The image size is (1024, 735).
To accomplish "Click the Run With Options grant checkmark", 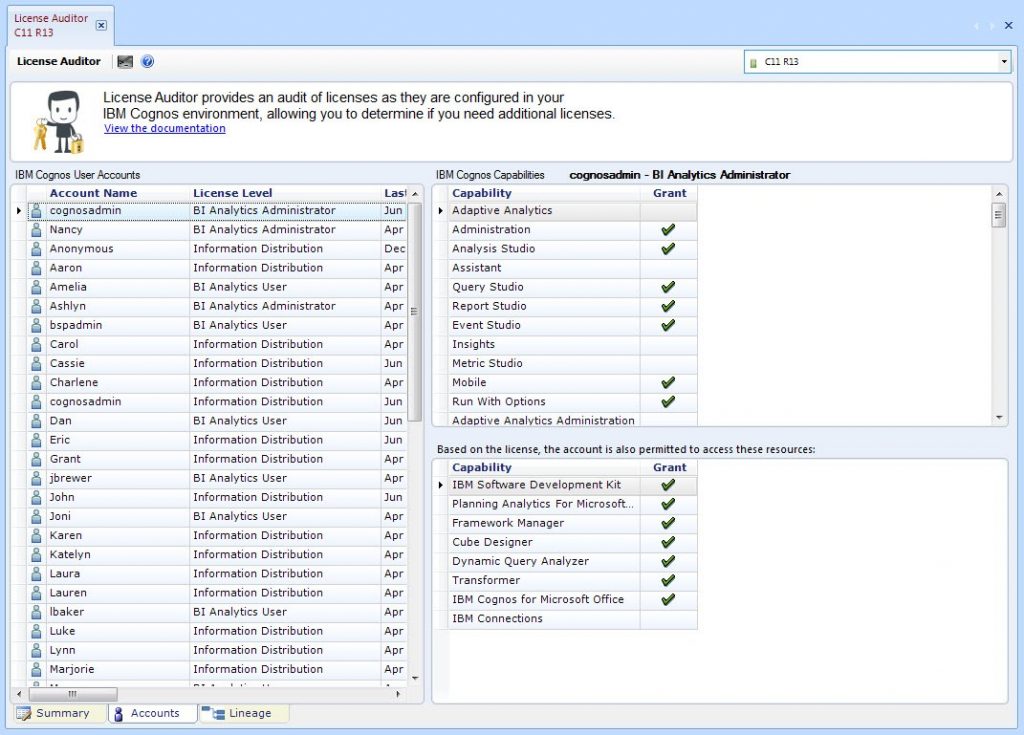I will [668, 402].
